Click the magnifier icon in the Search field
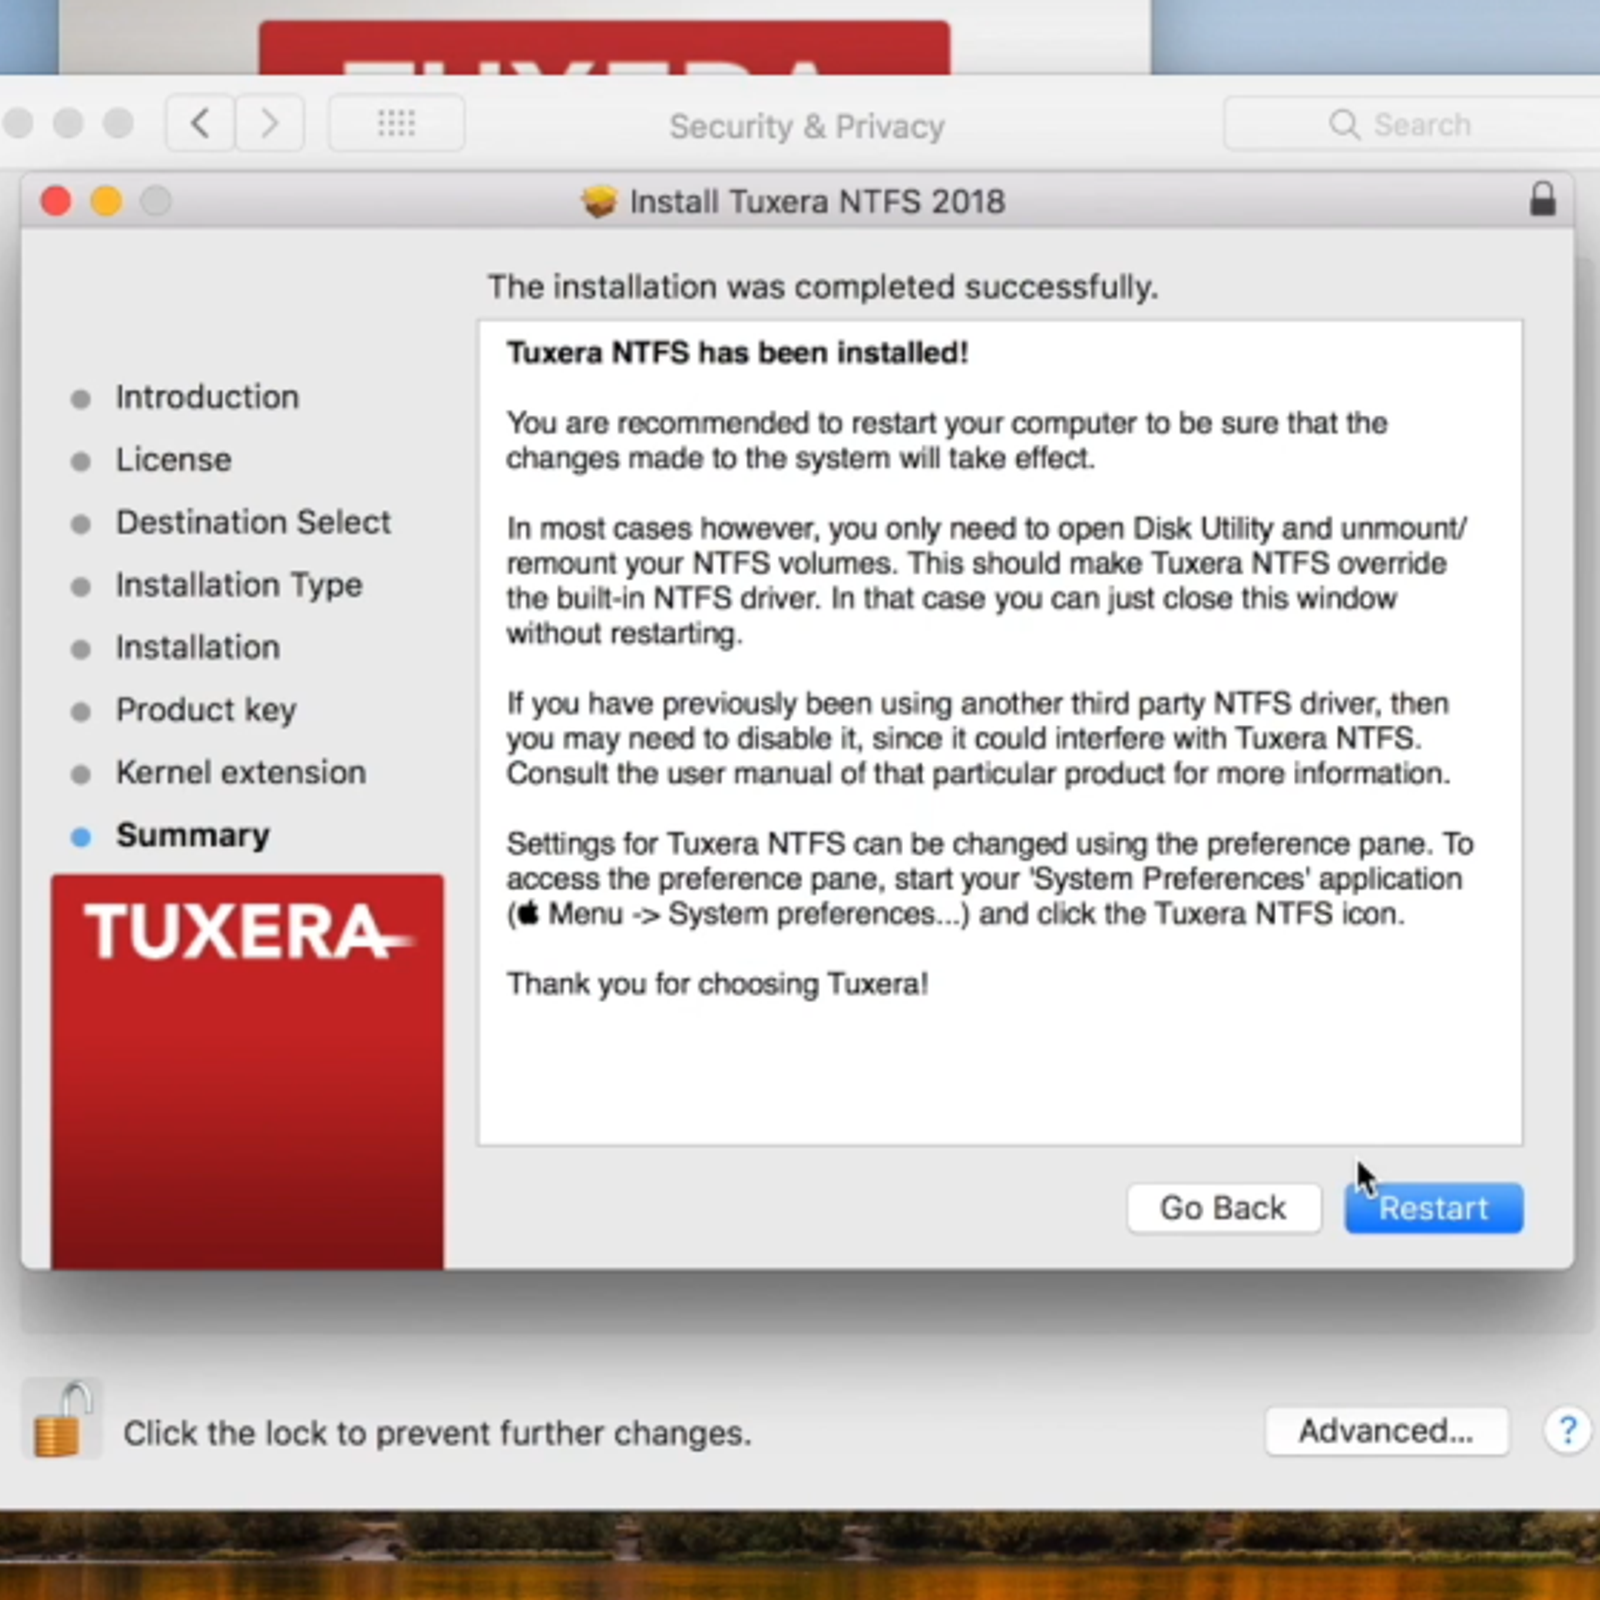The height and width of the screenshot is (1600, 1600). tap(1344, 124)
